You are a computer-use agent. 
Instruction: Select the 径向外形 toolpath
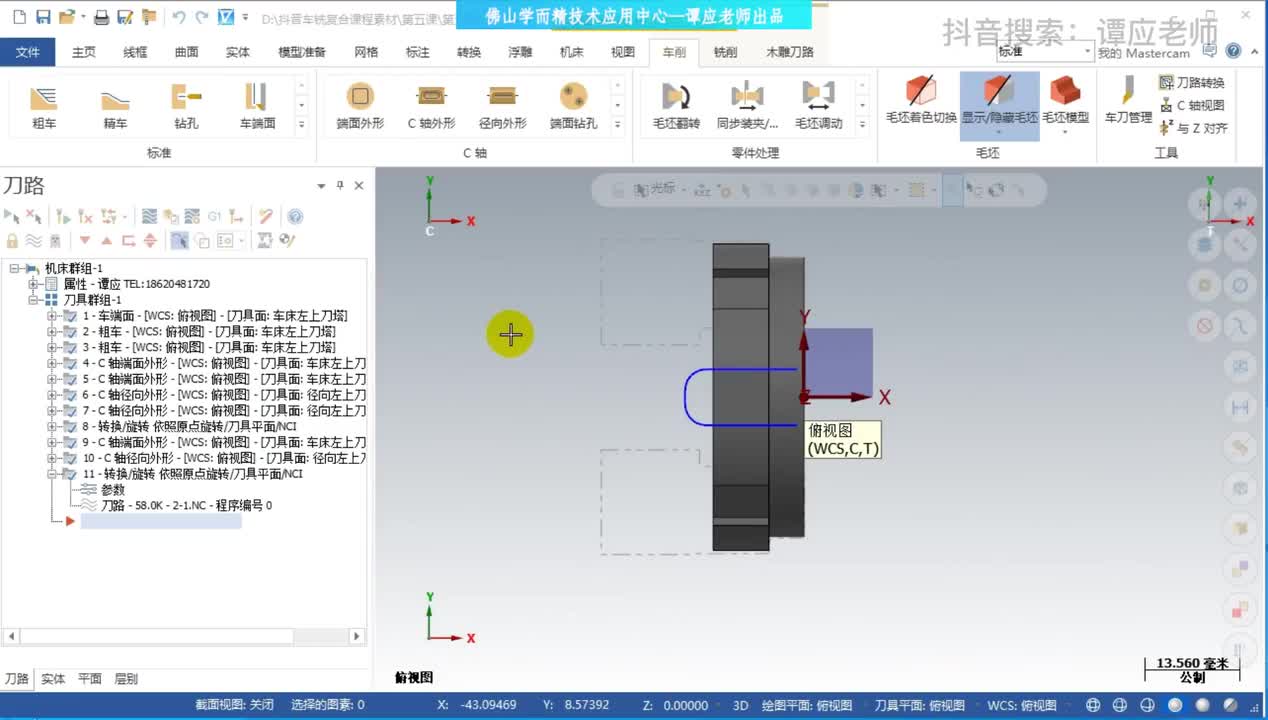pos(502,107)
